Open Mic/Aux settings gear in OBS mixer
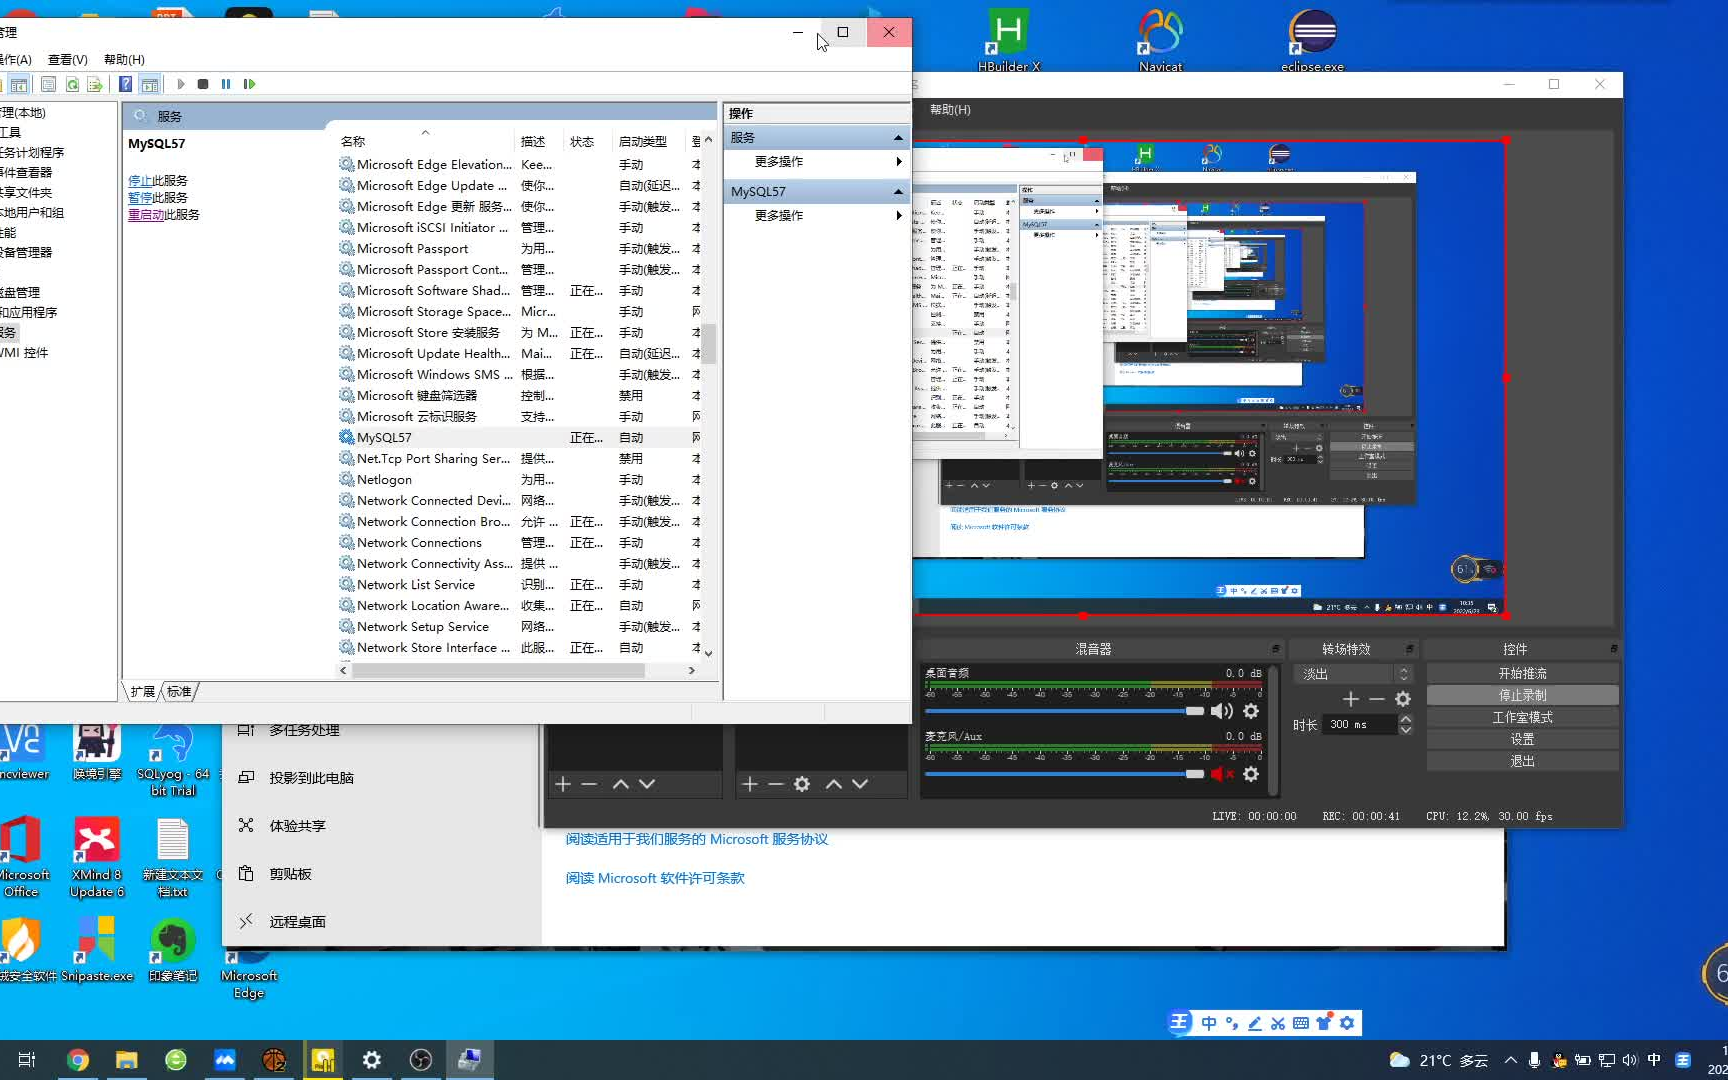 click(1251, 774)
